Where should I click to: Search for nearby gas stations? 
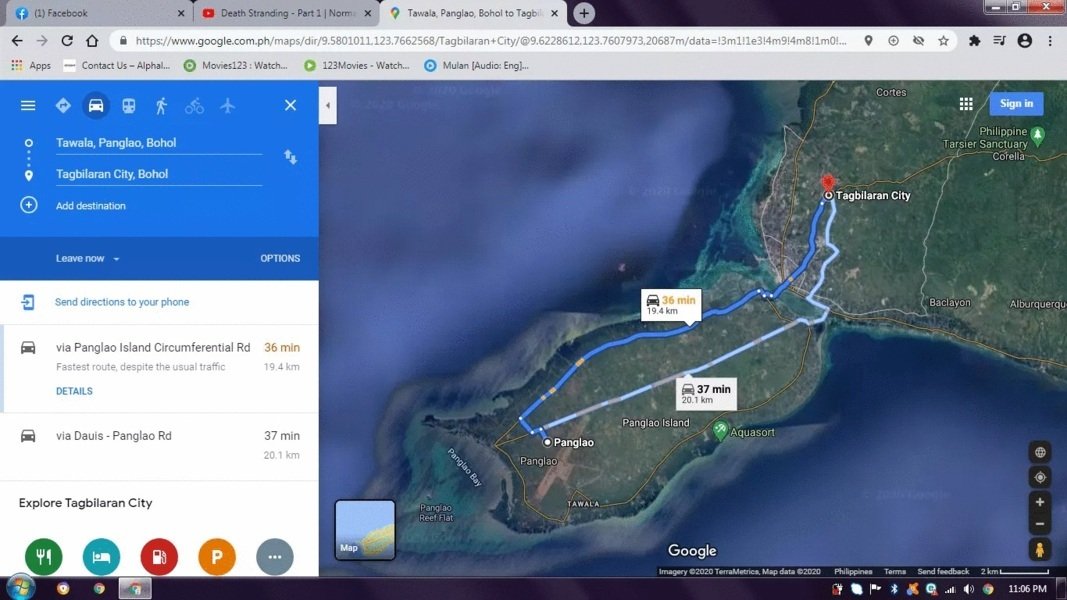coord(159,557)
